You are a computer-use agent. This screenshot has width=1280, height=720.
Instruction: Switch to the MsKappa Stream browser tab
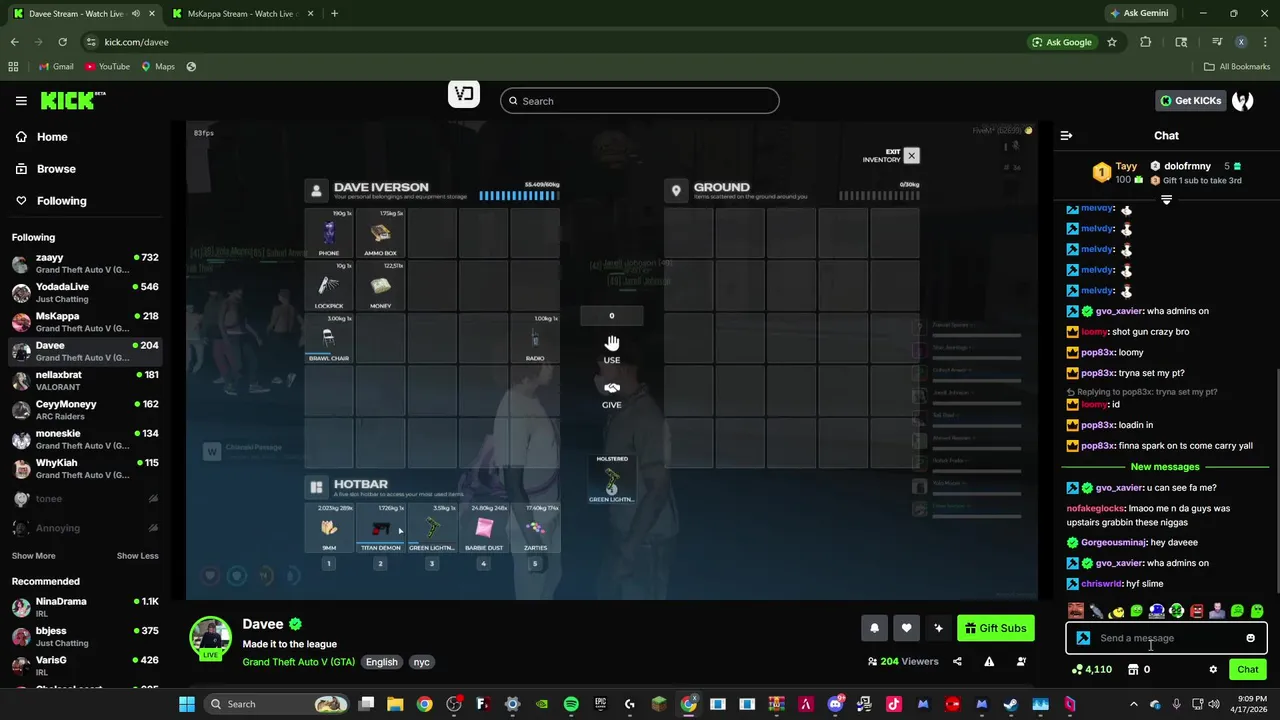pyautogui.click(x=241, y=14)
